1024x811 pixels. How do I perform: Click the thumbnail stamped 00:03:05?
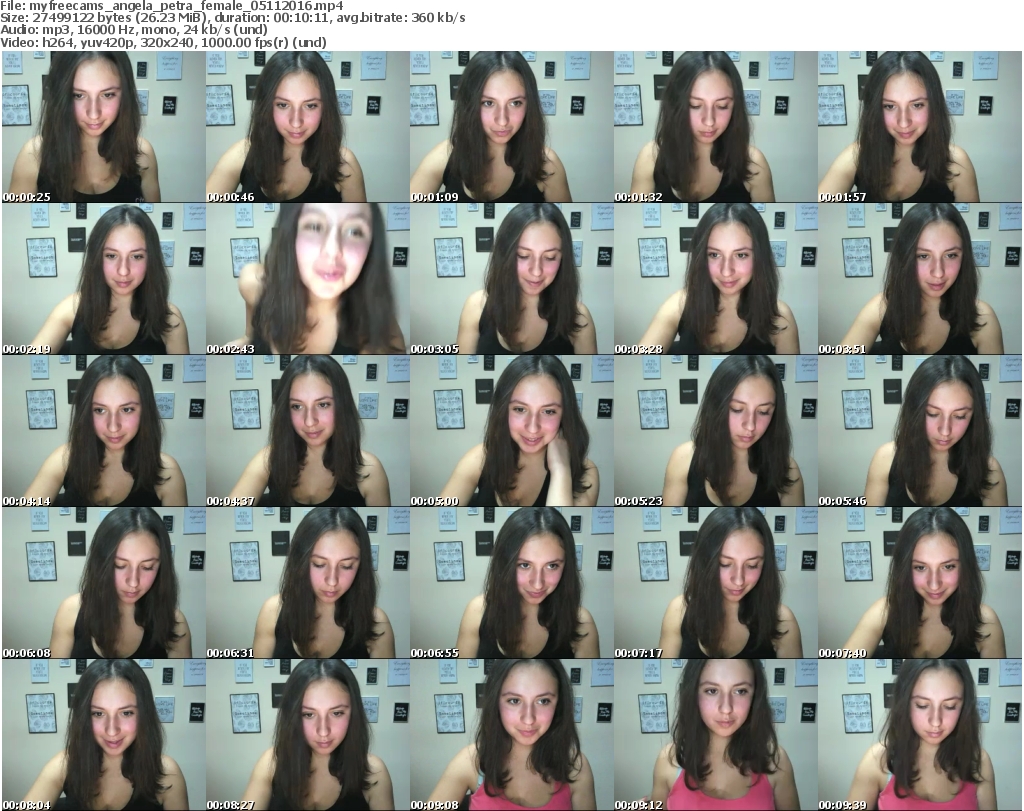coord(511,279)
